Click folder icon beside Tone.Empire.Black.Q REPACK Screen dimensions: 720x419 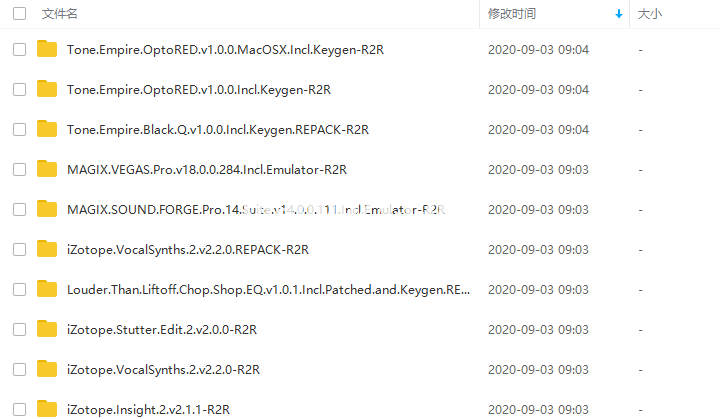coord(47,129)
